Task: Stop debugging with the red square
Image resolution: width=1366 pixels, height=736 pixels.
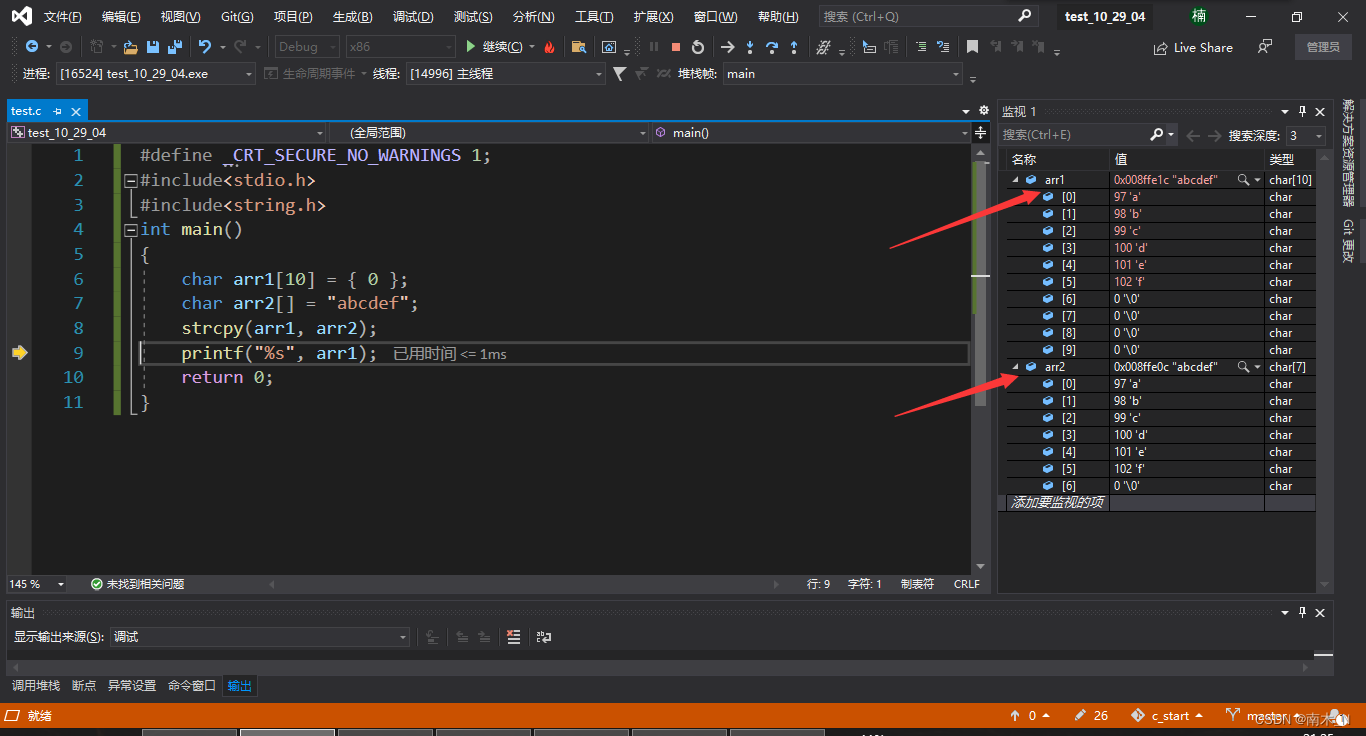Action: click(x=676, y=47)
